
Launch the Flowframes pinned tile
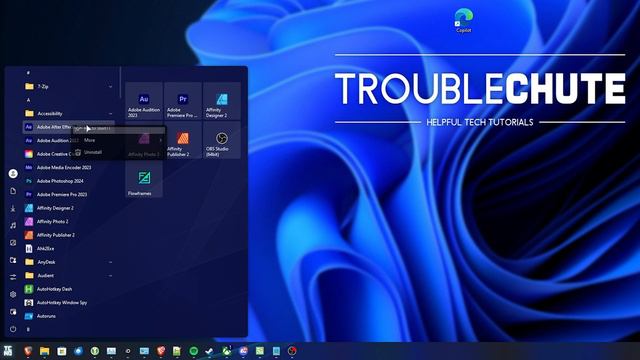[144, 179]
